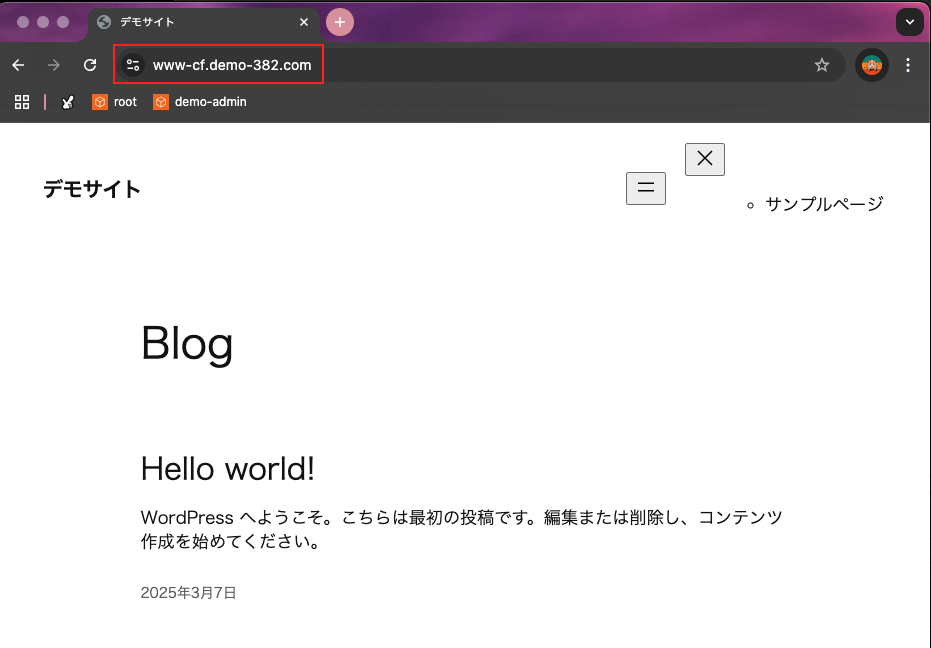Open site information icon in address bar
931x648 pixels.
click(x=133, y=65)
